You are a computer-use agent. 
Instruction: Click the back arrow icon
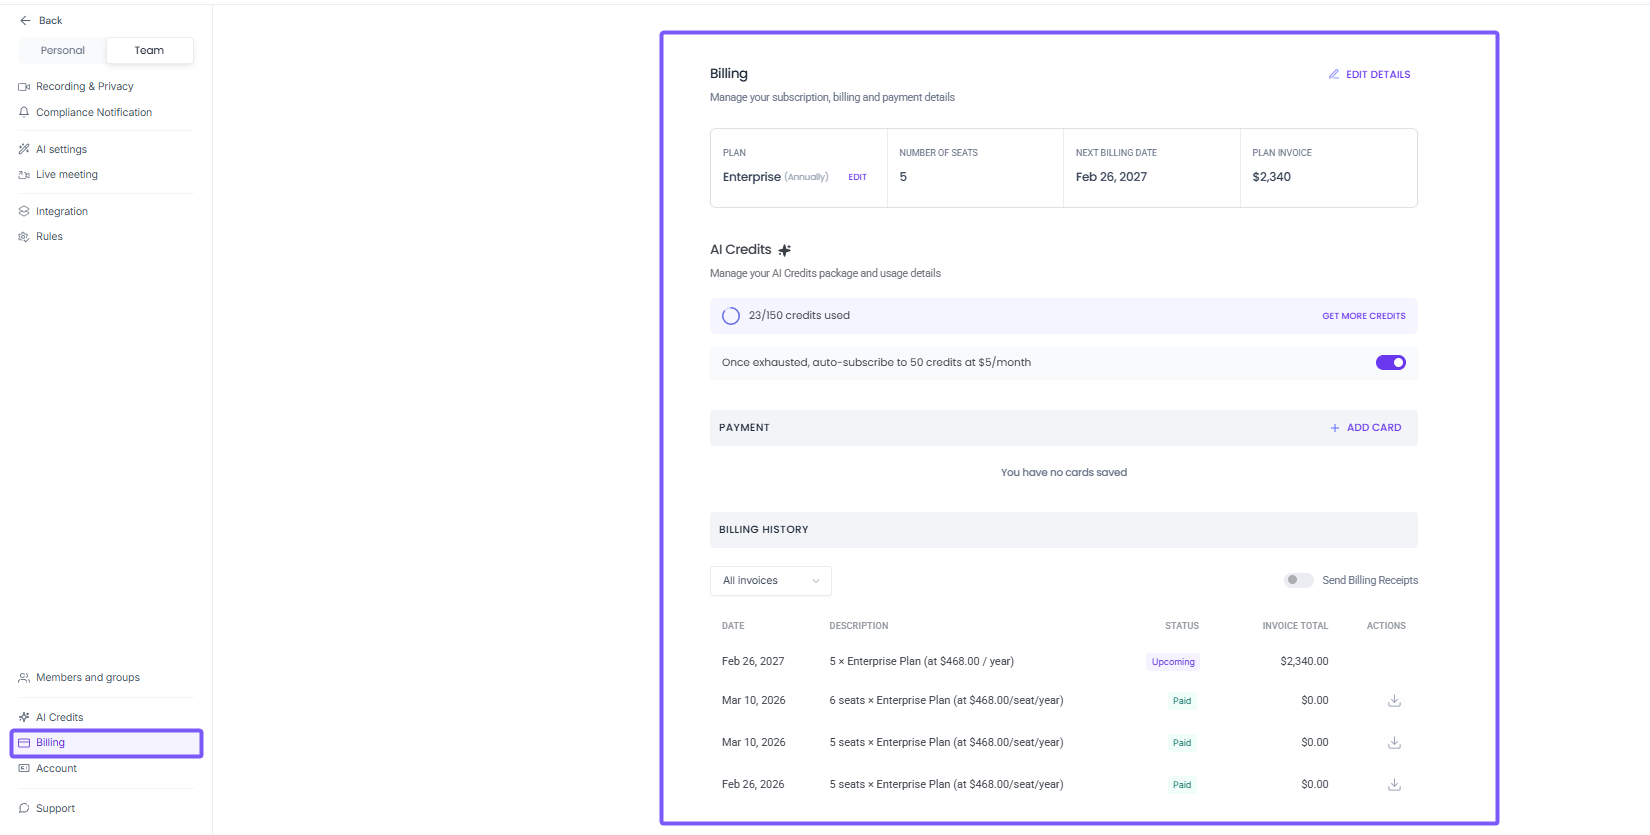point(25,20)
